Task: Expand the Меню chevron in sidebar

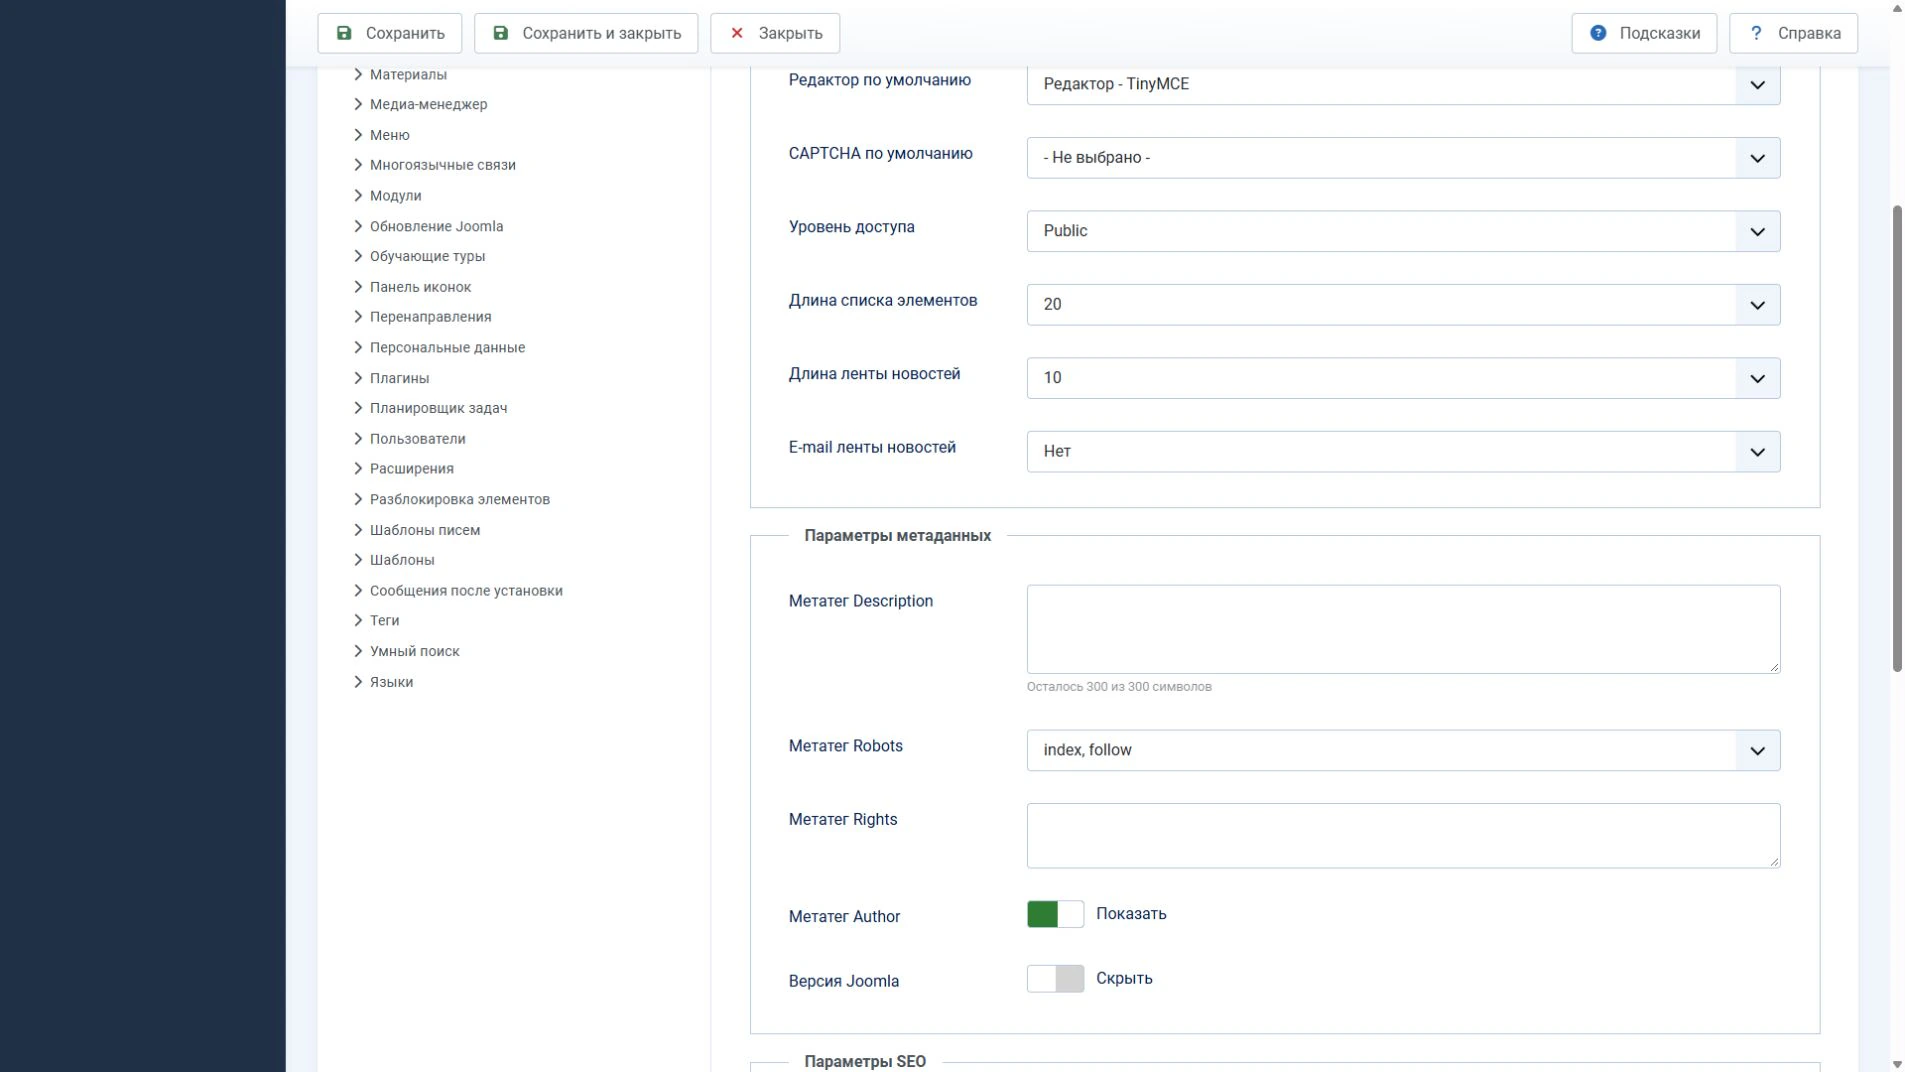Action: (358, 135)
